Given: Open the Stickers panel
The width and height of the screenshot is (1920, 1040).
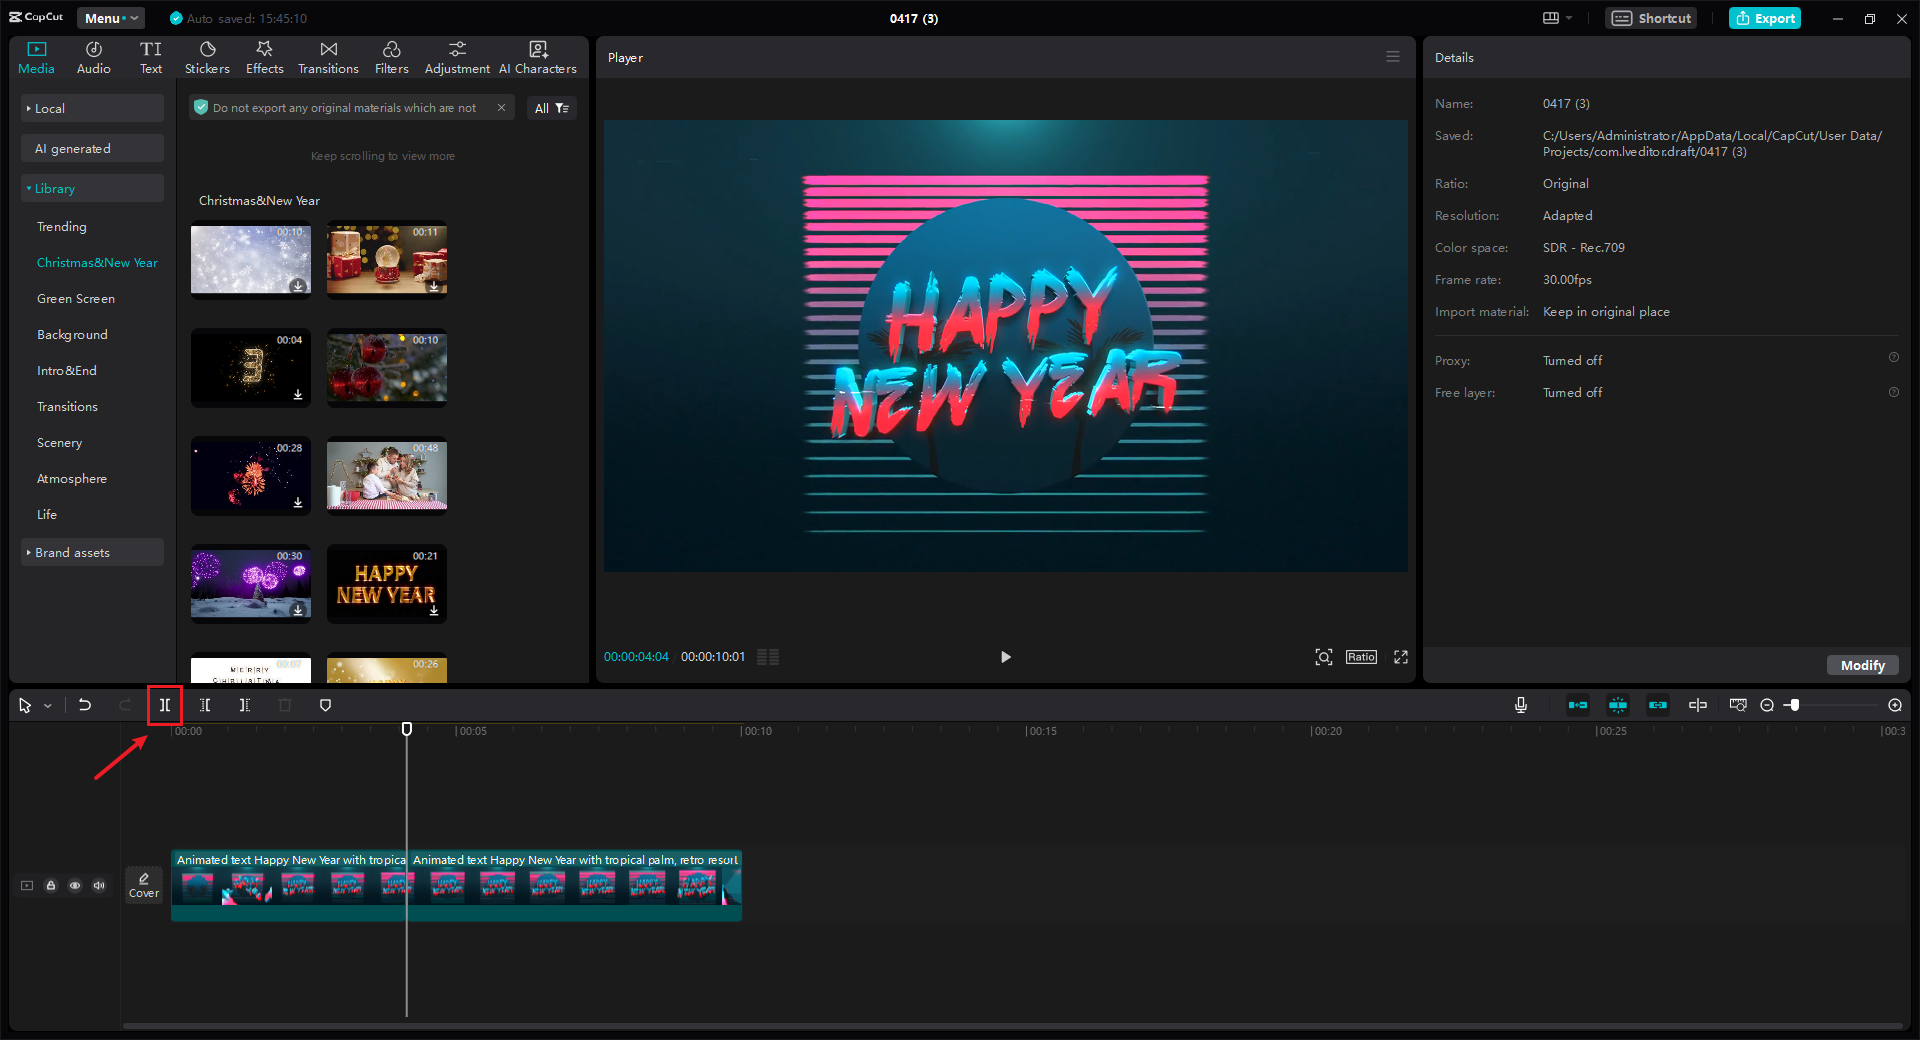Looking at the screenshot, I should (207, 58).
